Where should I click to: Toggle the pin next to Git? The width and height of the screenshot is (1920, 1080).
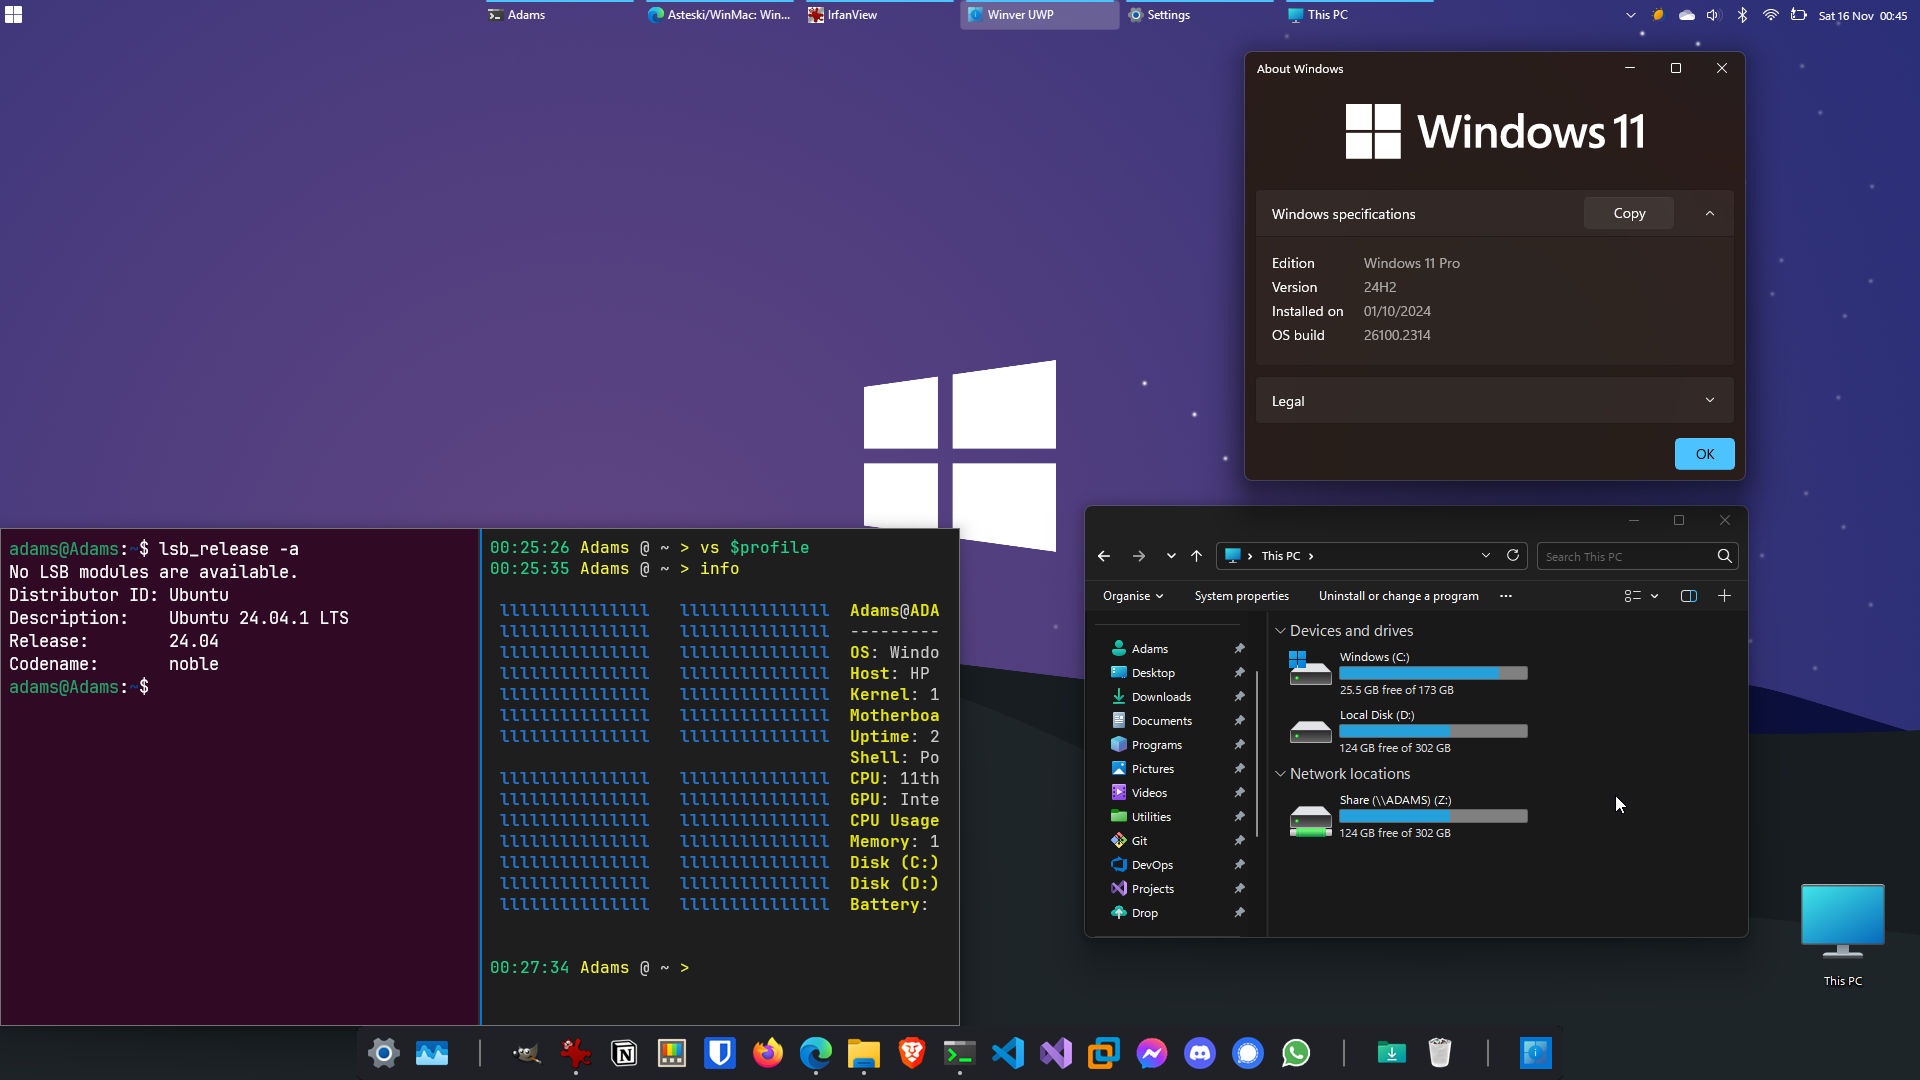click(x=1240, y=841)
